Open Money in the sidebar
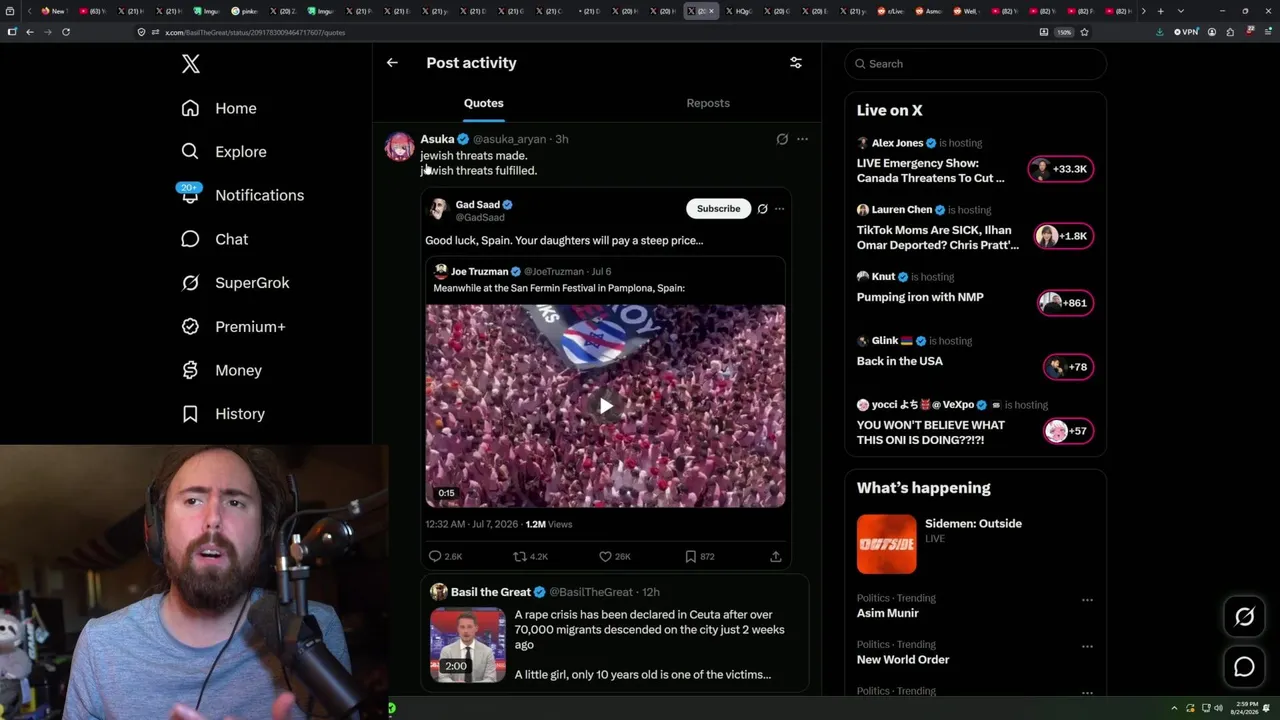 click(x=221, y=370)
